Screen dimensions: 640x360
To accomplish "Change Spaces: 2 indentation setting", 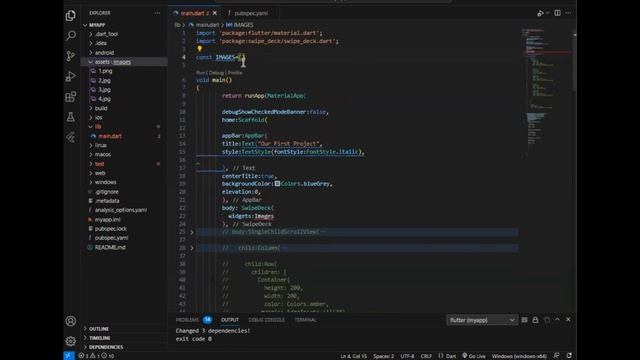I will [383, 356].
